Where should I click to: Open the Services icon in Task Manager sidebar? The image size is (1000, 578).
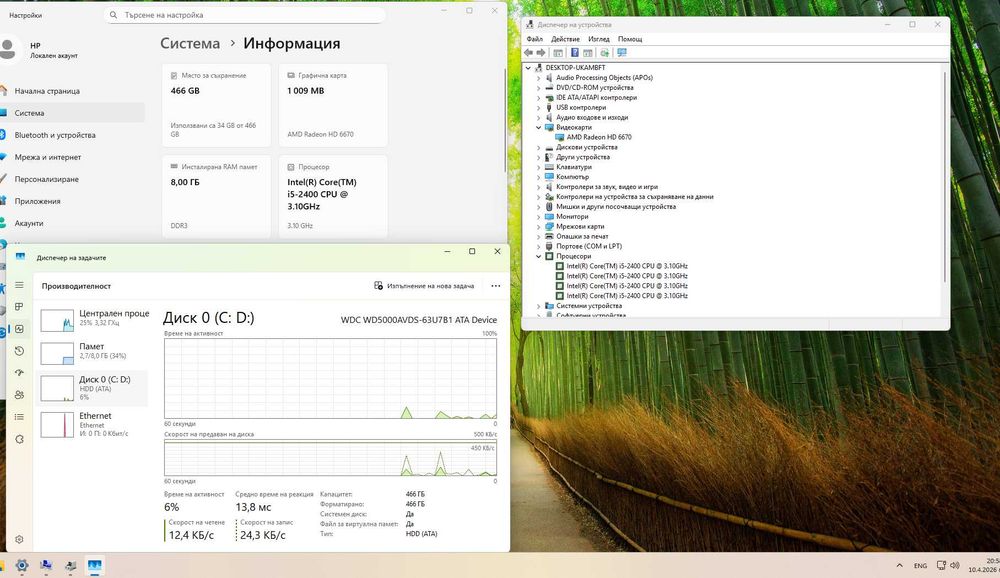click(19, 439)
